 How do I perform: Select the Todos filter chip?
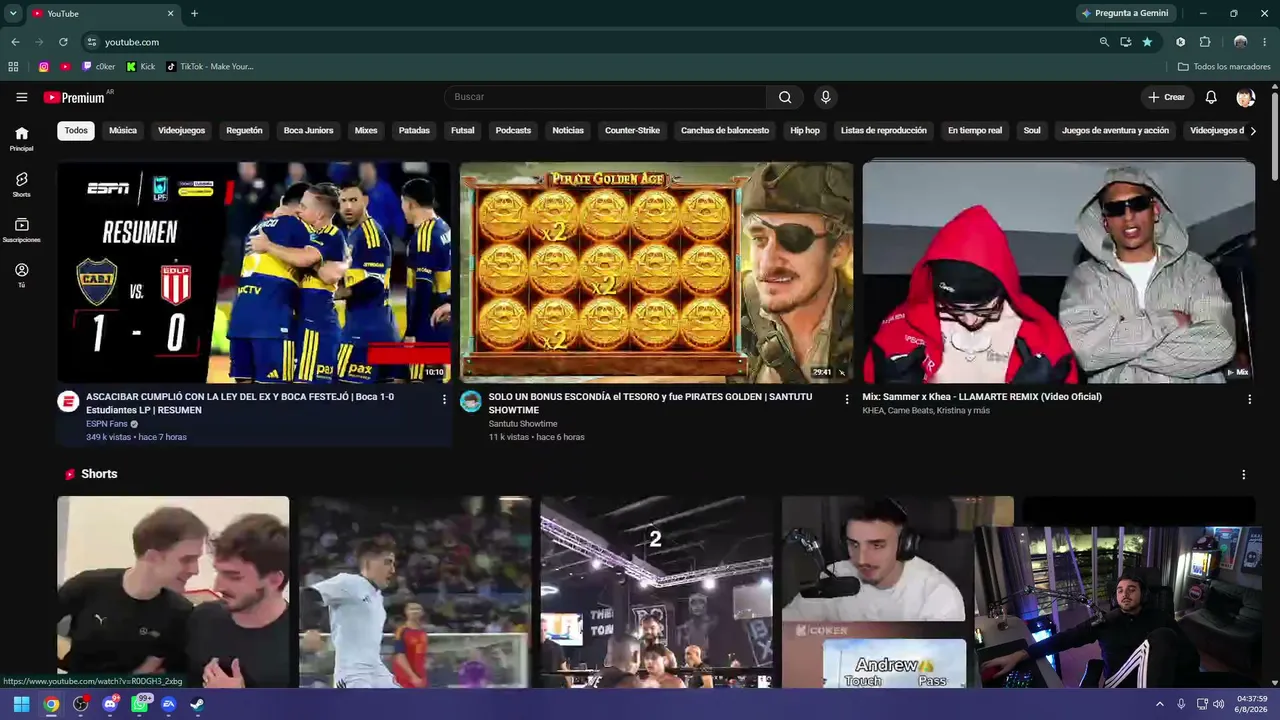[76, 130]
